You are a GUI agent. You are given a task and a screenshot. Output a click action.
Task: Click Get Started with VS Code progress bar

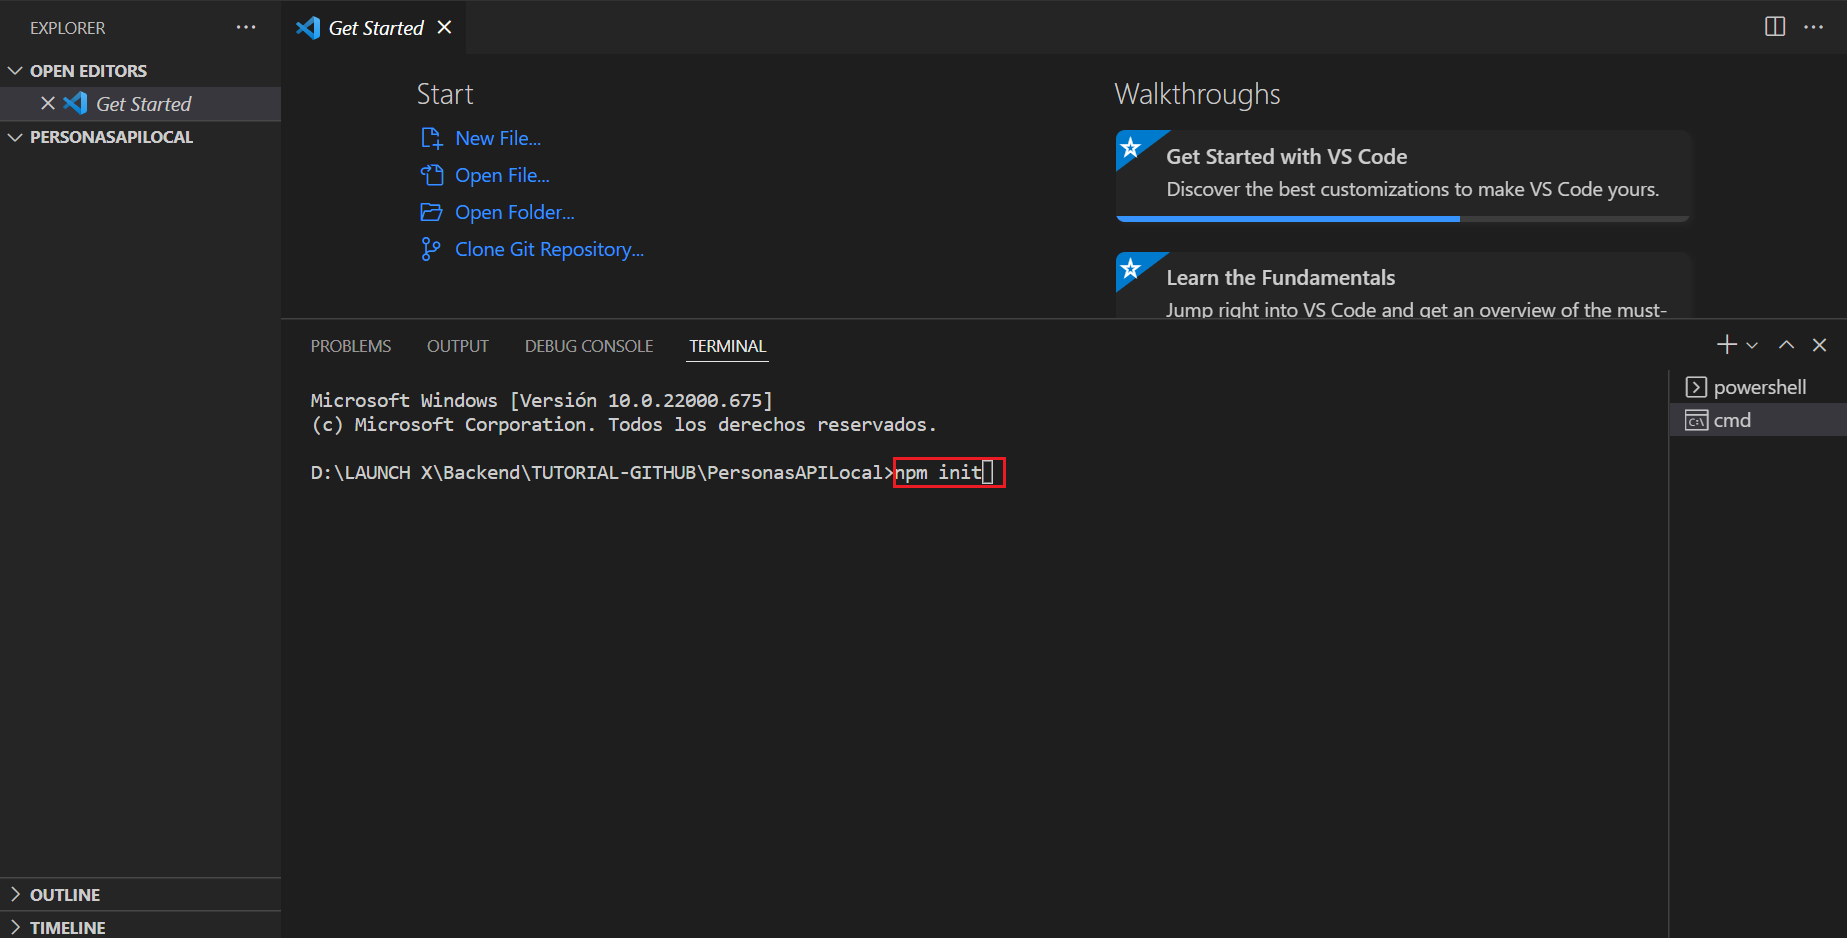pos(1403,218)
